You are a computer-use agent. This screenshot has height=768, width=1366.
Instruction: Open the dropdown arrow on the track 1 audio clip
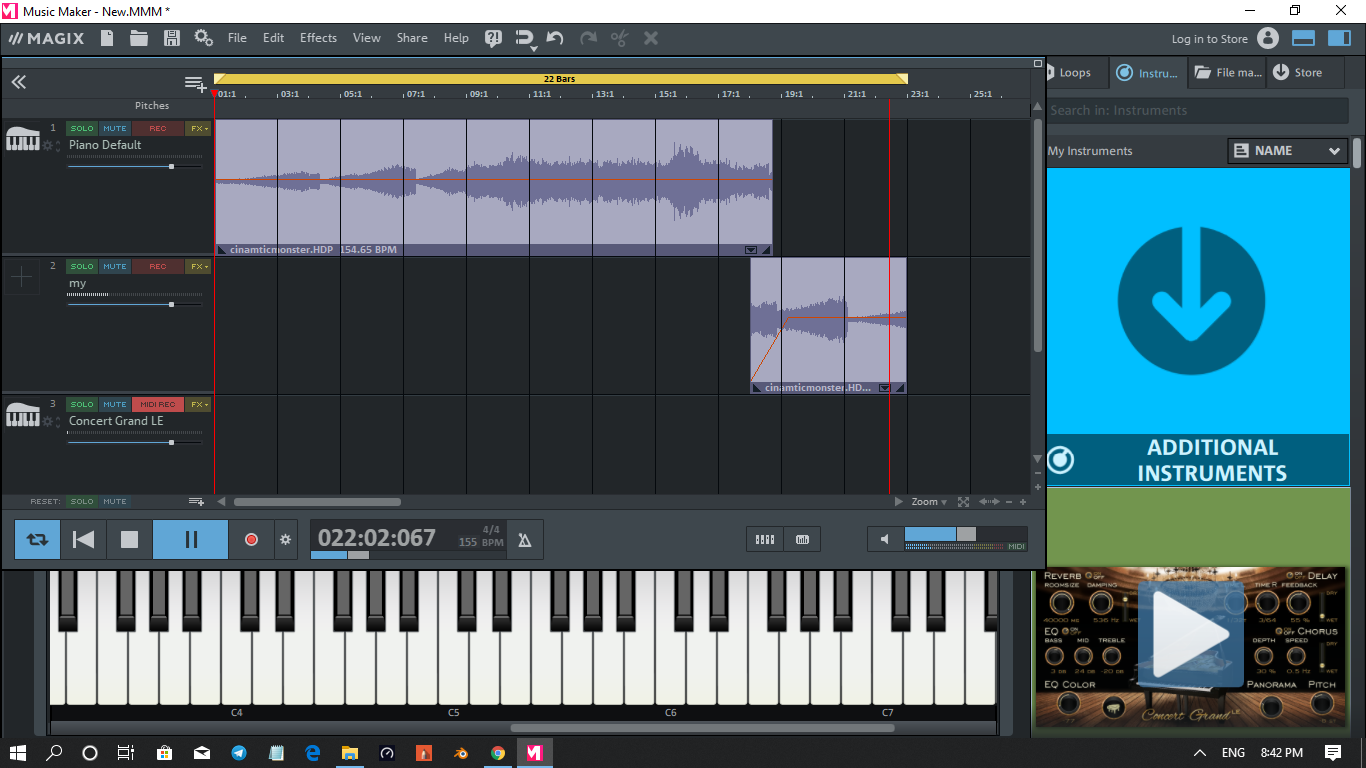[x=751, y=250]
